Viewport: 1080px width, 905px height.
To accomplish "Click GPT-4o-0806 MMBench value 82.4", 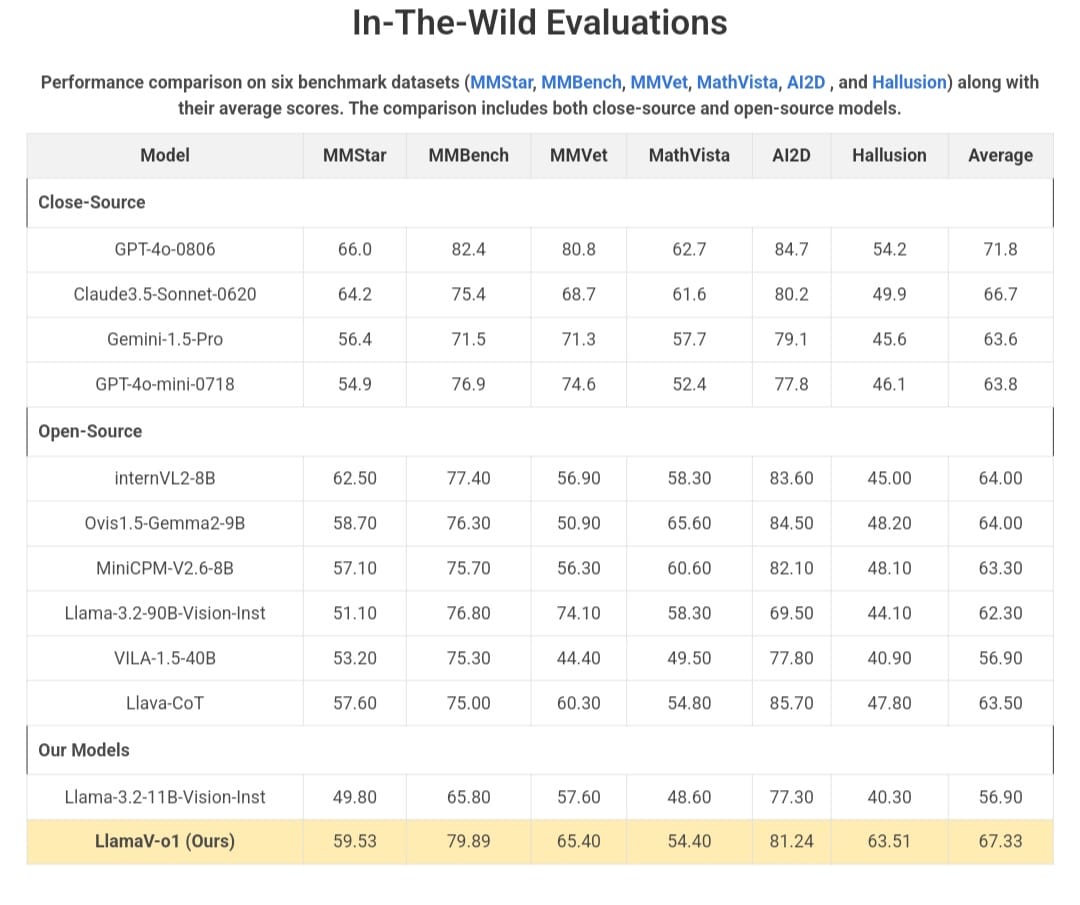I will click(x=468, y=249).
